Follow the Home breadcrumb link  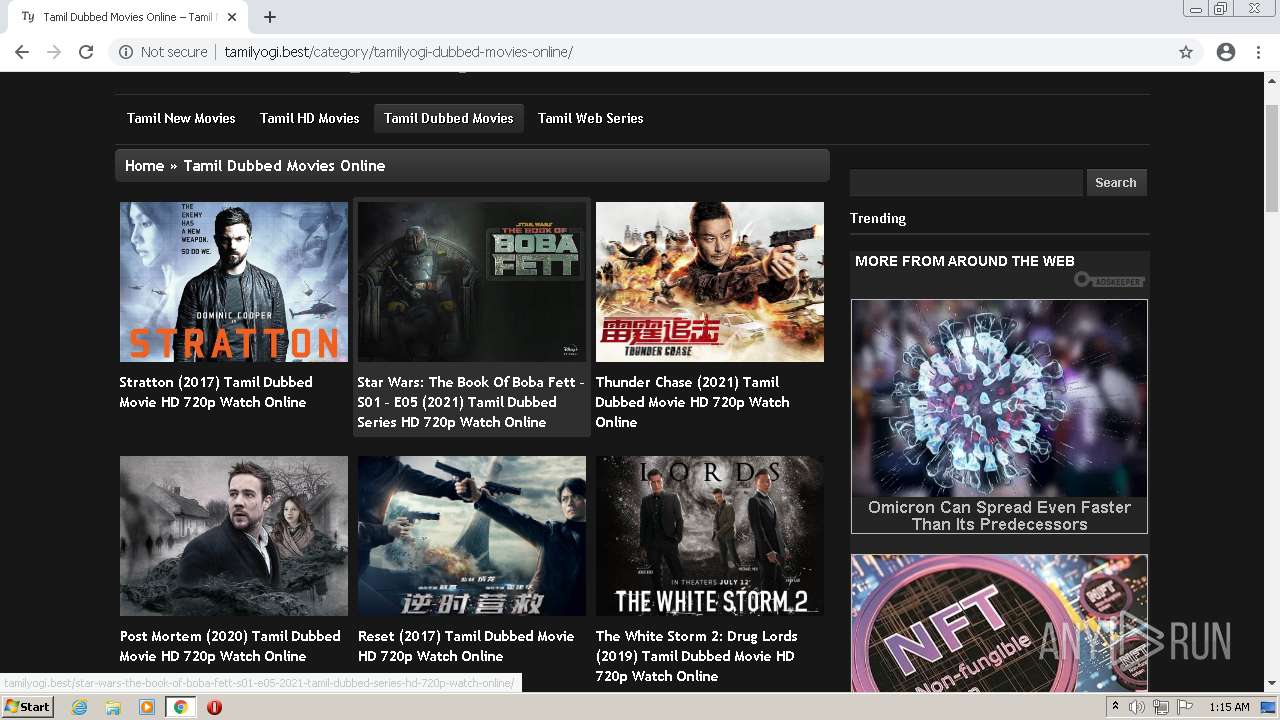[144, 166]
